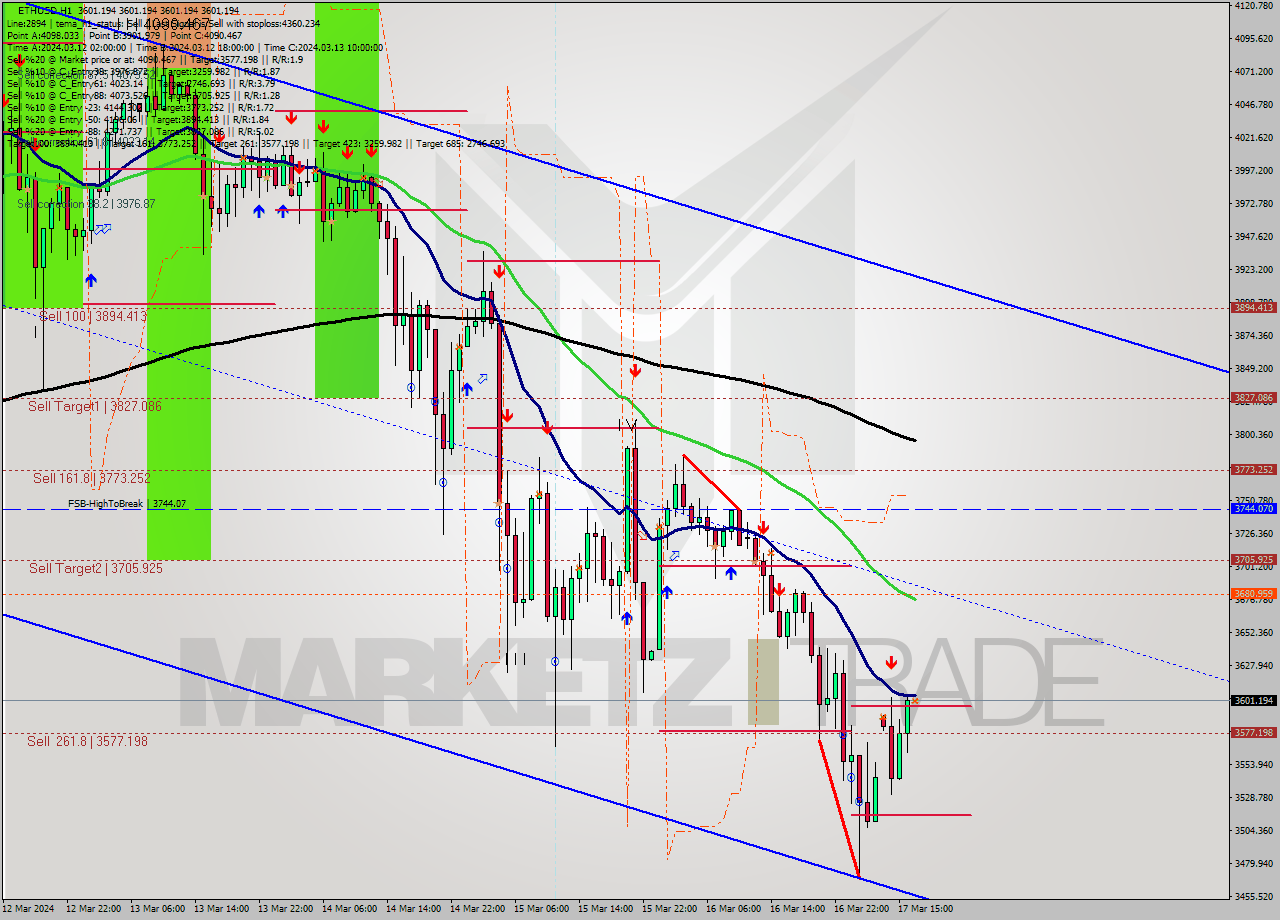Viewport: 1280px width, 920px height.
Task: Click the 'FSB-HighToBreak | 3744.07' label
Action: click(127, 504)
